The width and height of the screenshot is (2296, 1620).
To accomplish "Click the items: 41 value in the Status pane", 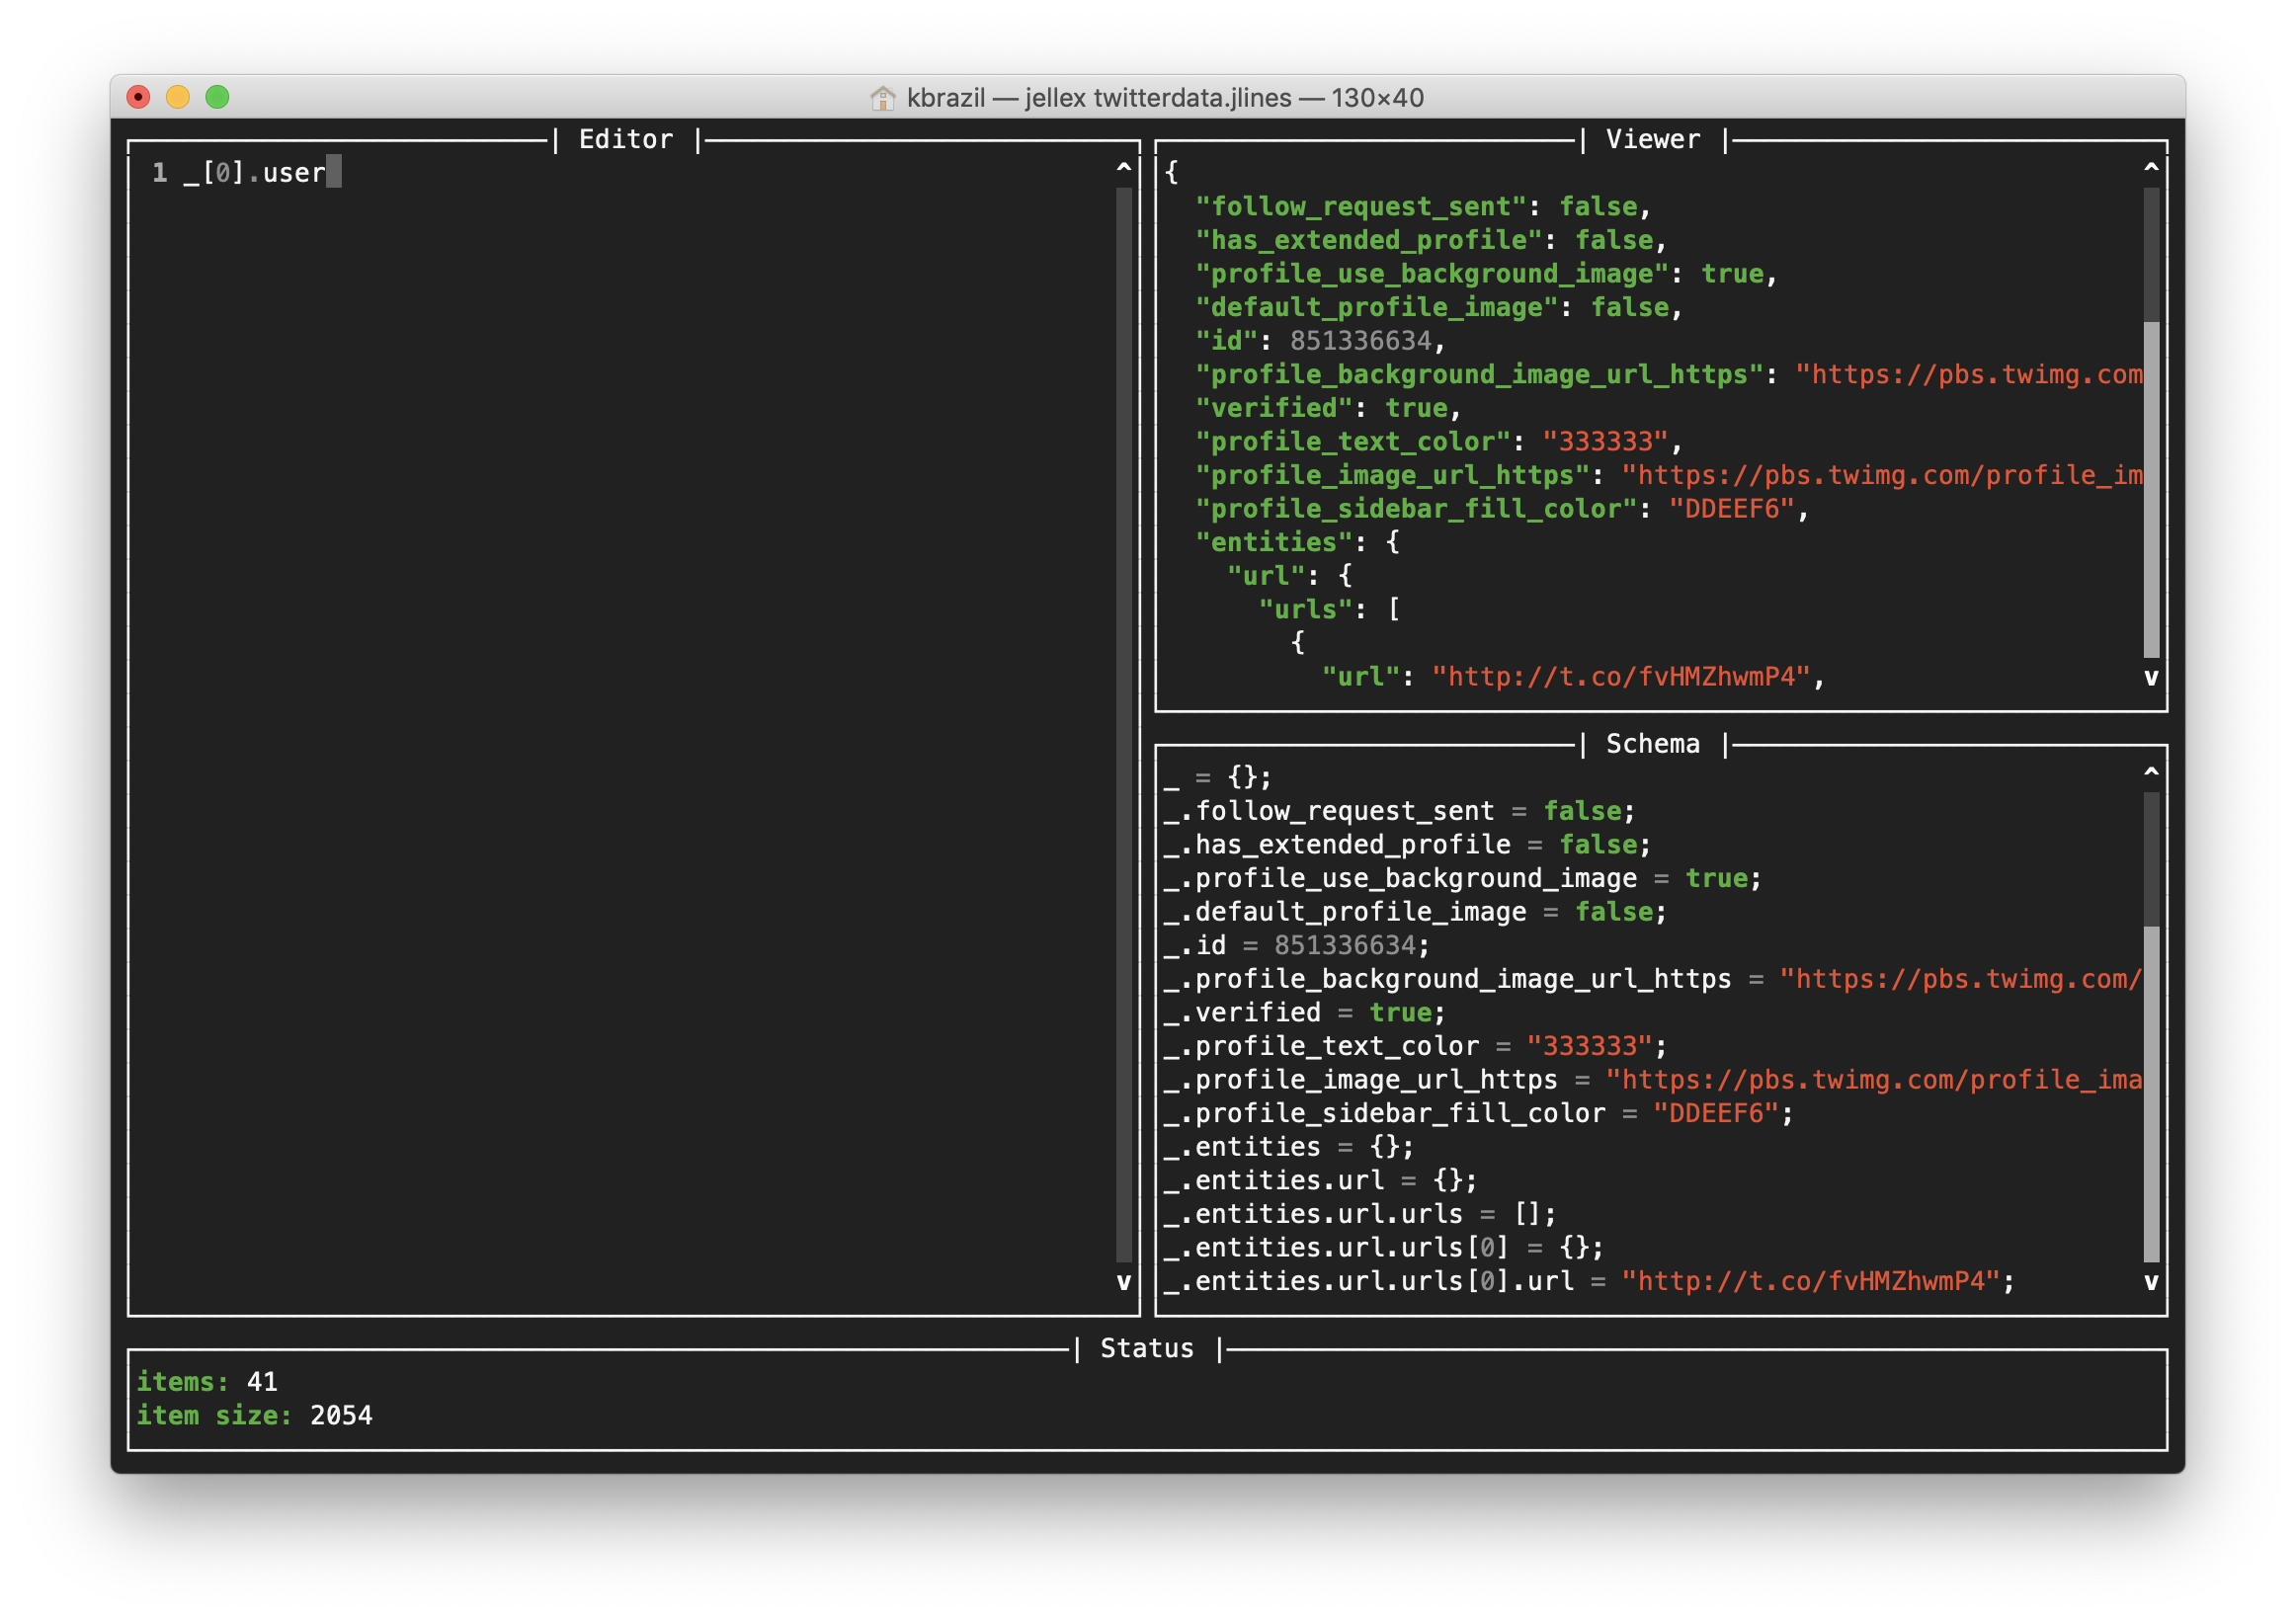I will pos(262,1381).
